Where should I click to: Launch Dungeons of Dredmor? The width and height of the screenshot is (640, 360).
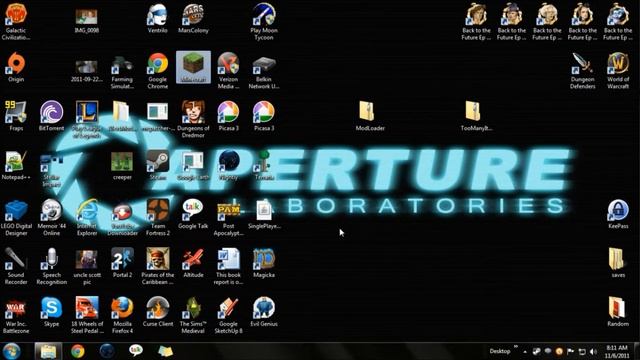(x=193, y=120)
